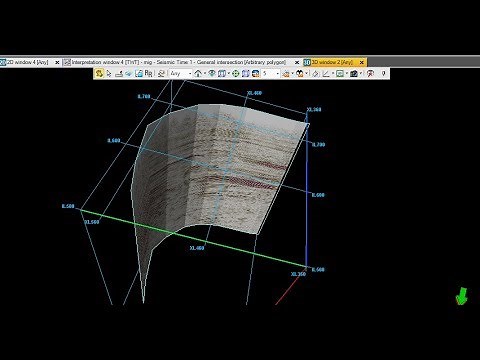Click the clipboard lock toolbar icon
Screen dimensions: 480x360
(139, 73)
